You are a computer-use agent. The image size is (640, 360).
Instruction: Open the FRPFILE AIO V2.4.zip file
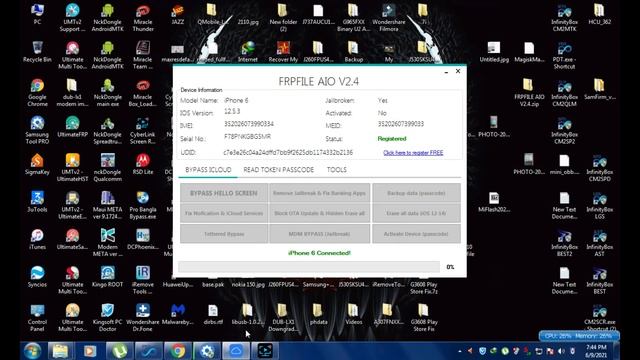(x=529, y=93)
